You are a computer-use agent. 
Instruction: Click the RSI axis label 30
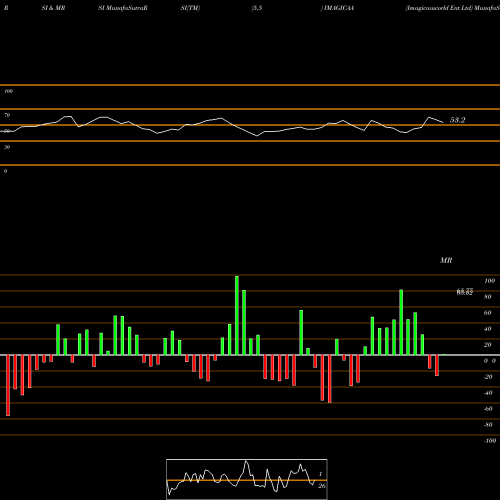pos(7,147)
